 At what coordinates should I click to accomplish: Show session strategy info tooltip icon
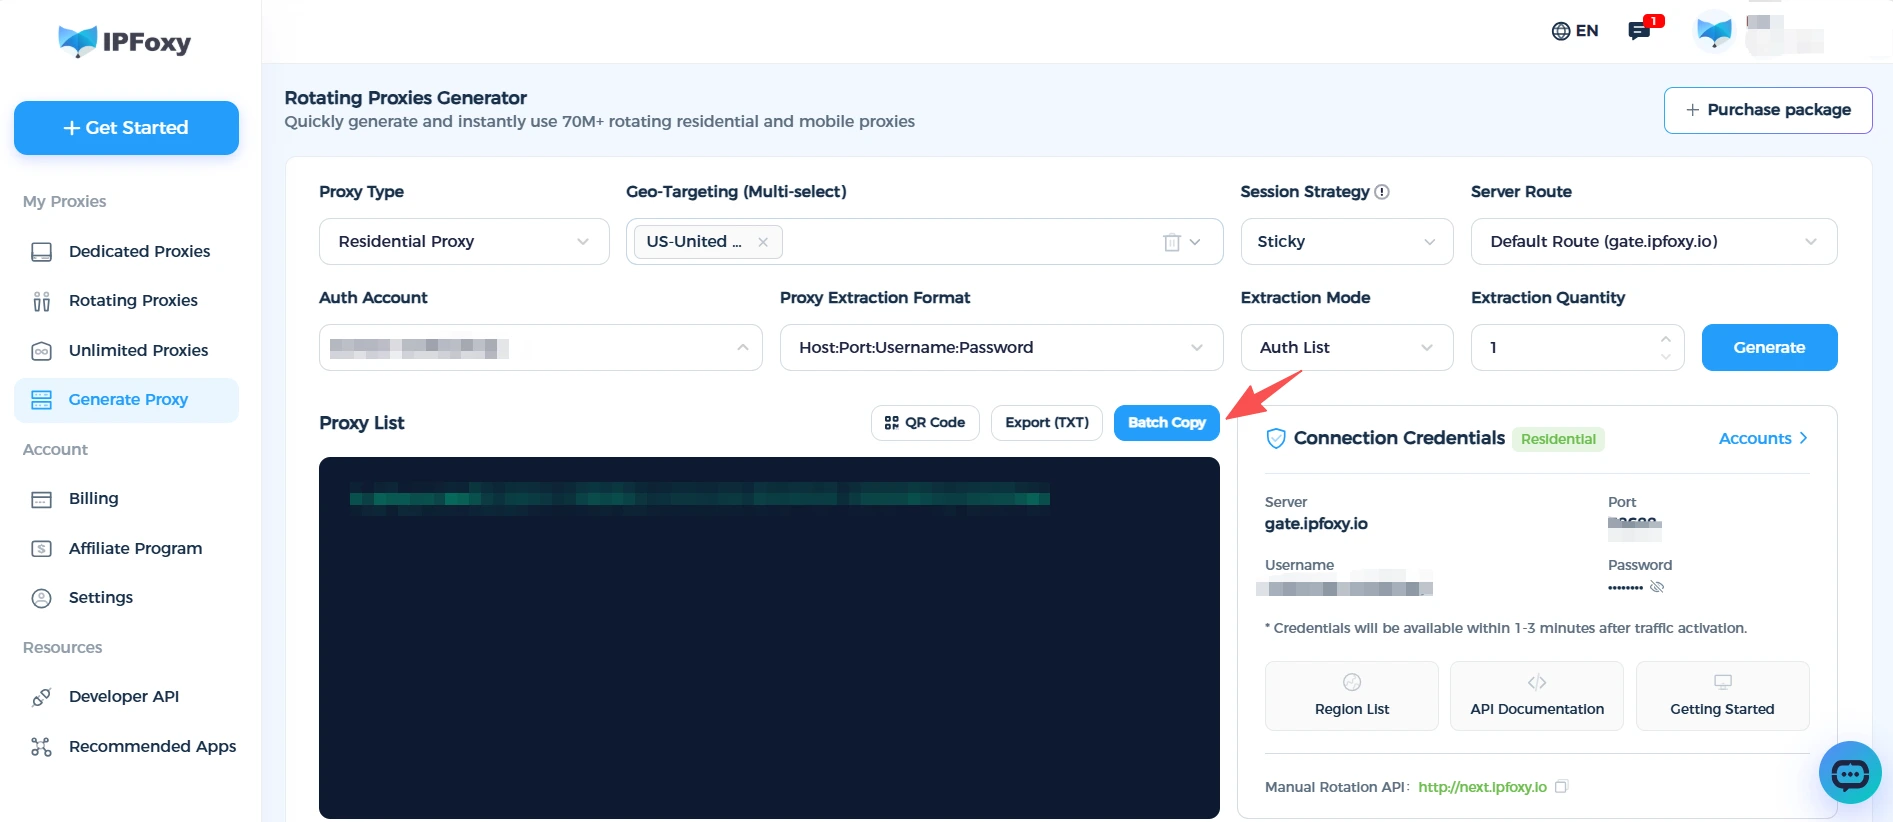point(1382,192)
